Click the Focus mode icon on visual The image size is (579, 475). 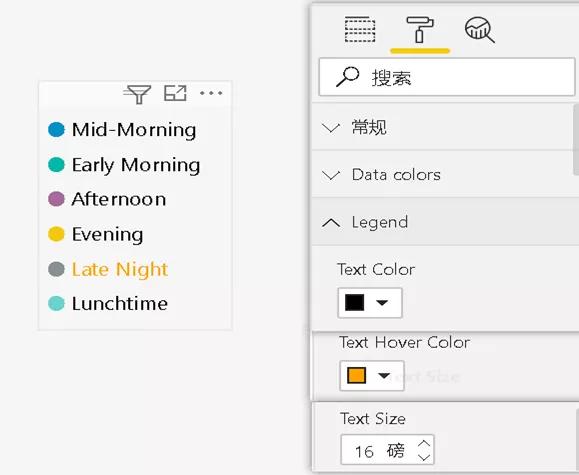coord(175,93)
